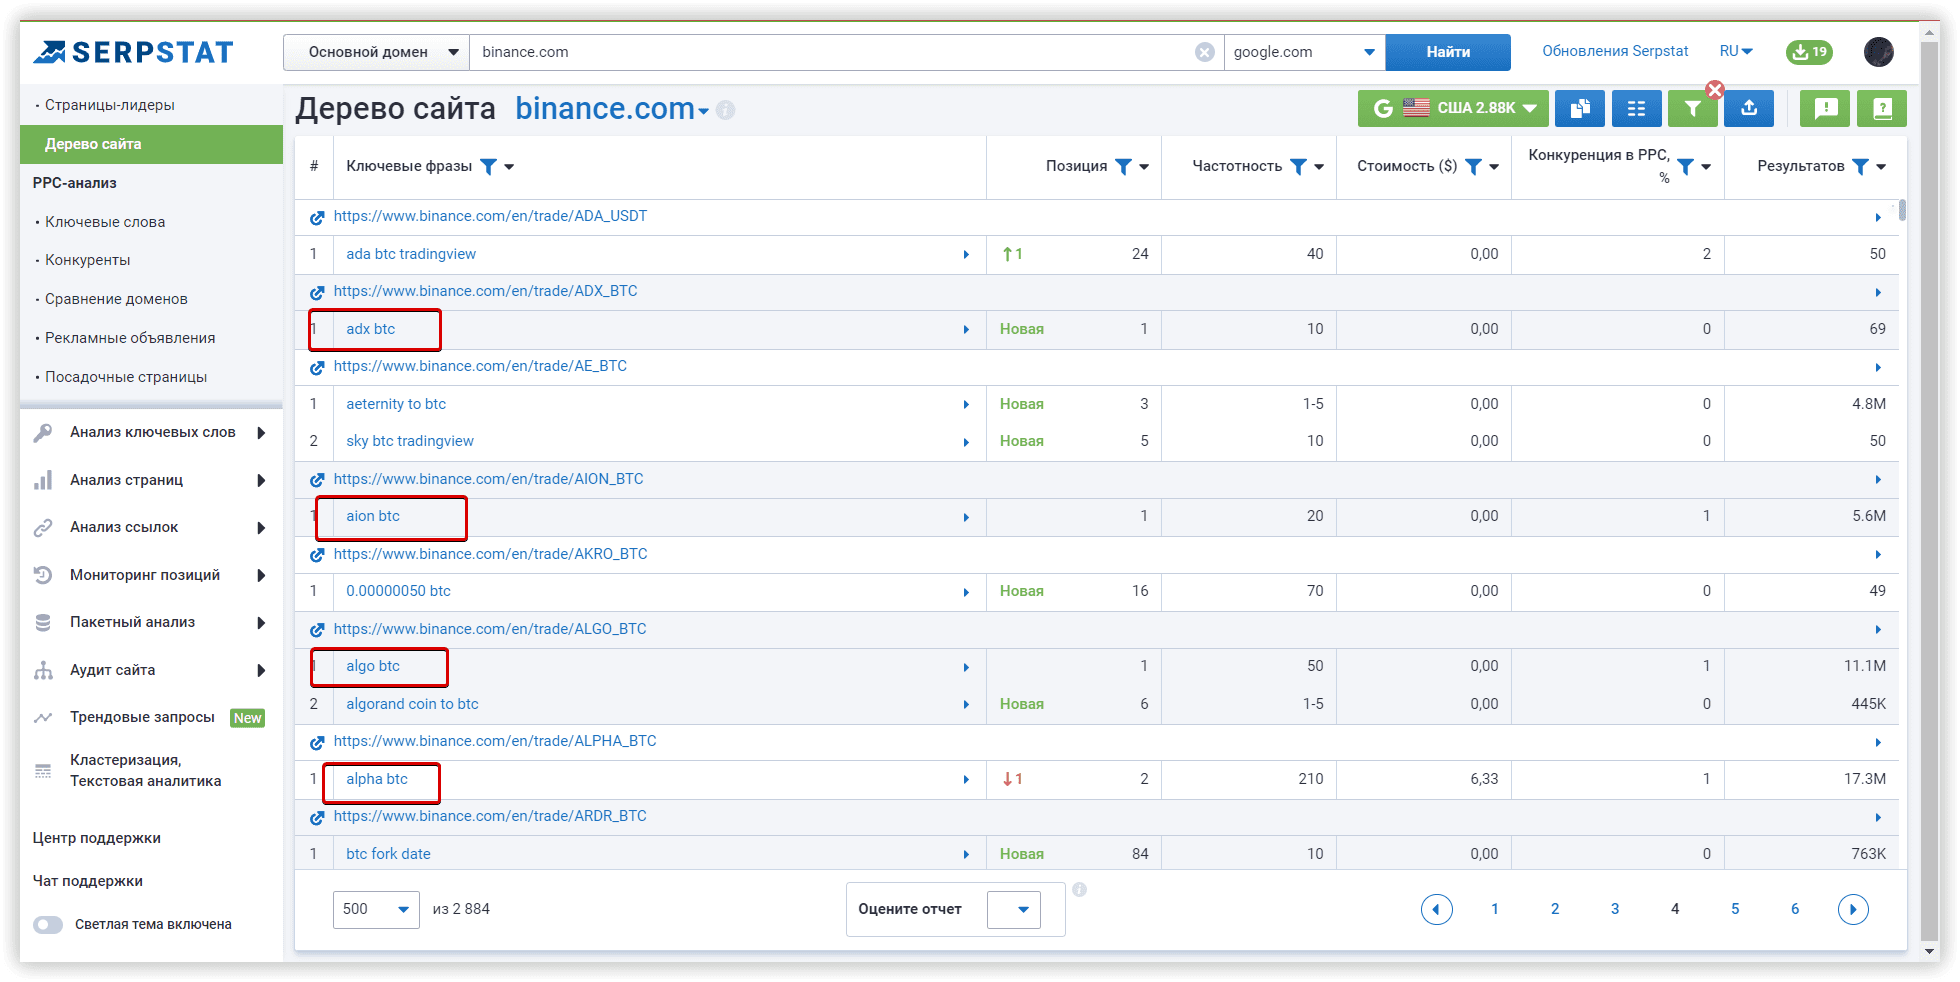The height and width of the screenshot is (982, 1960).
Task: Expand the adx btc keyword row arrow
Action: click(966, 330)
